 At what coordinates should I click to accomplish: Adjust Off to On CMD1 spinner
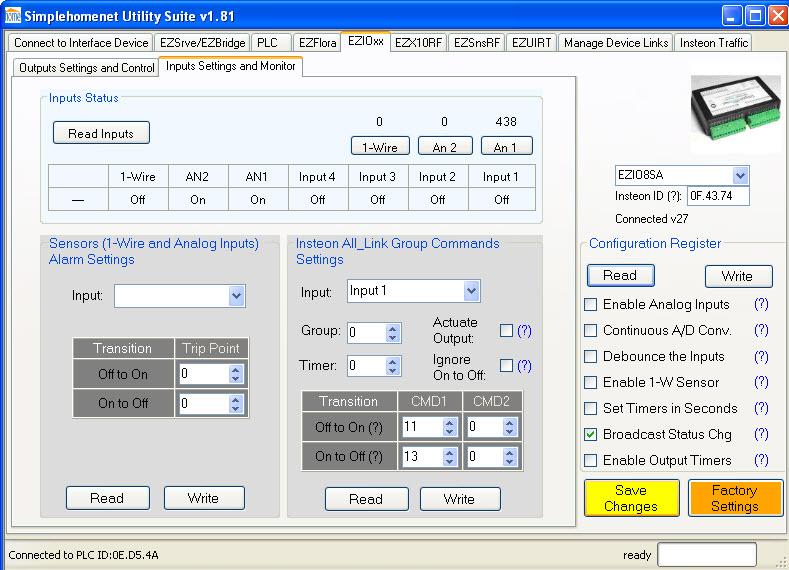[450, 427]
